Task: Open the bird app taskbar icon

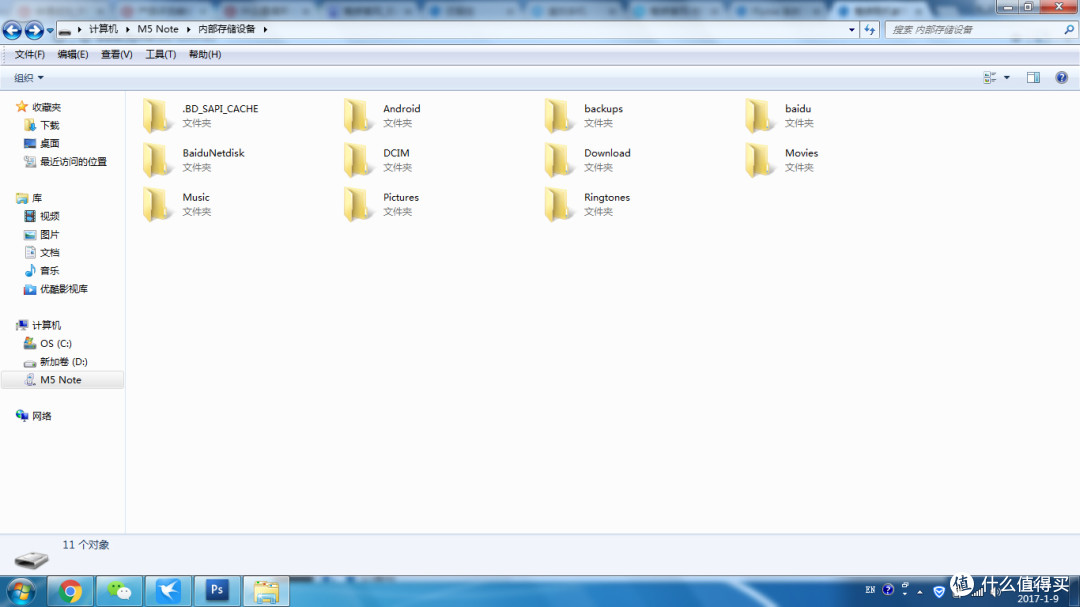Action: pyautogui.click(x=168, y=591)
